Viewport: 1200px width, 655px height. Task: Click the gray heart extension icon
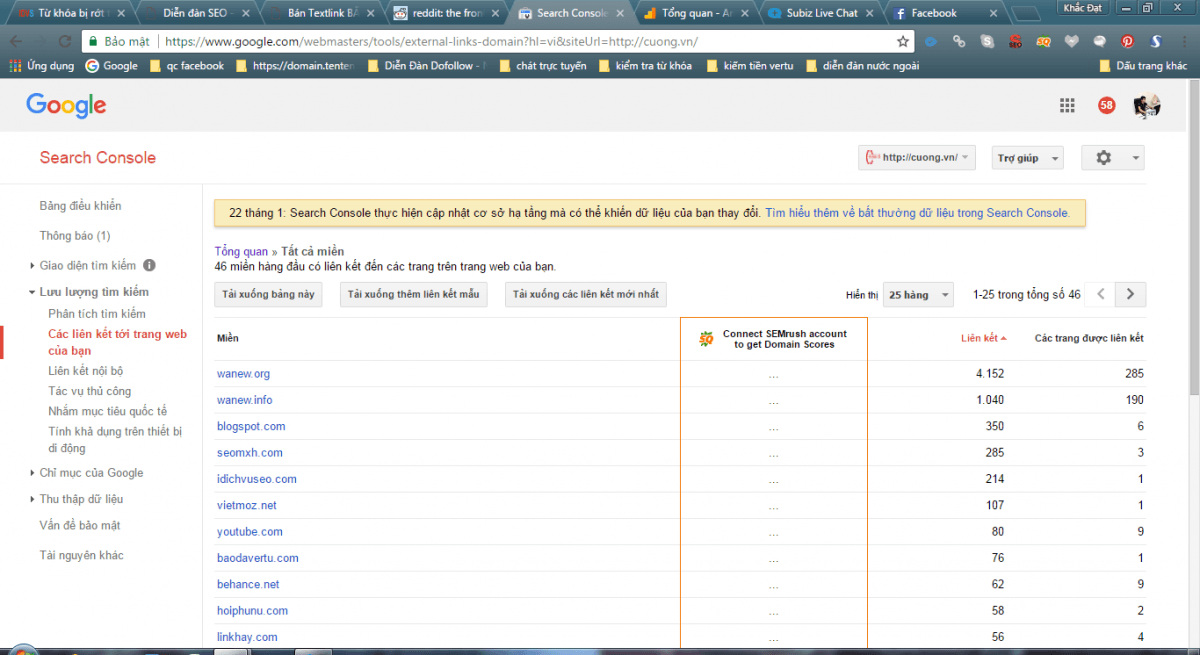point(1072,42)
